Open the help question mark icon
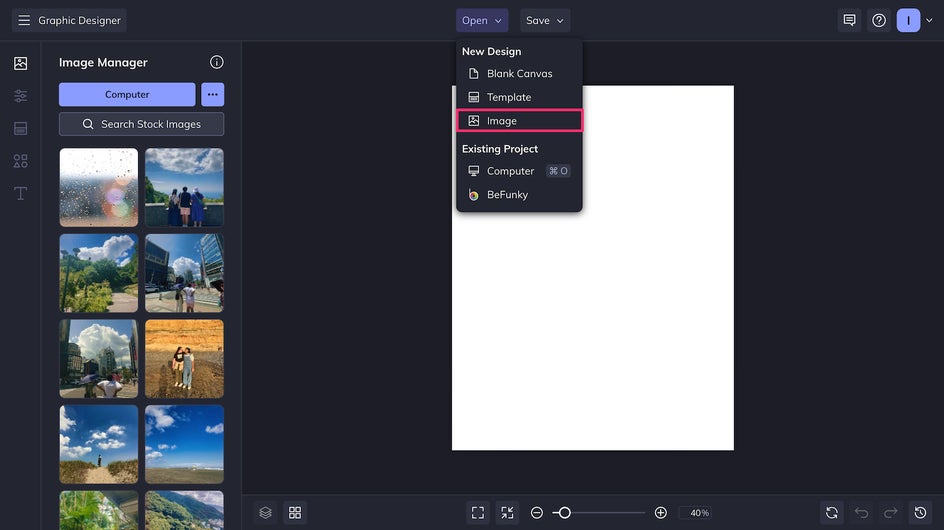This screenshot has width=944, height=530. (879, 20)
